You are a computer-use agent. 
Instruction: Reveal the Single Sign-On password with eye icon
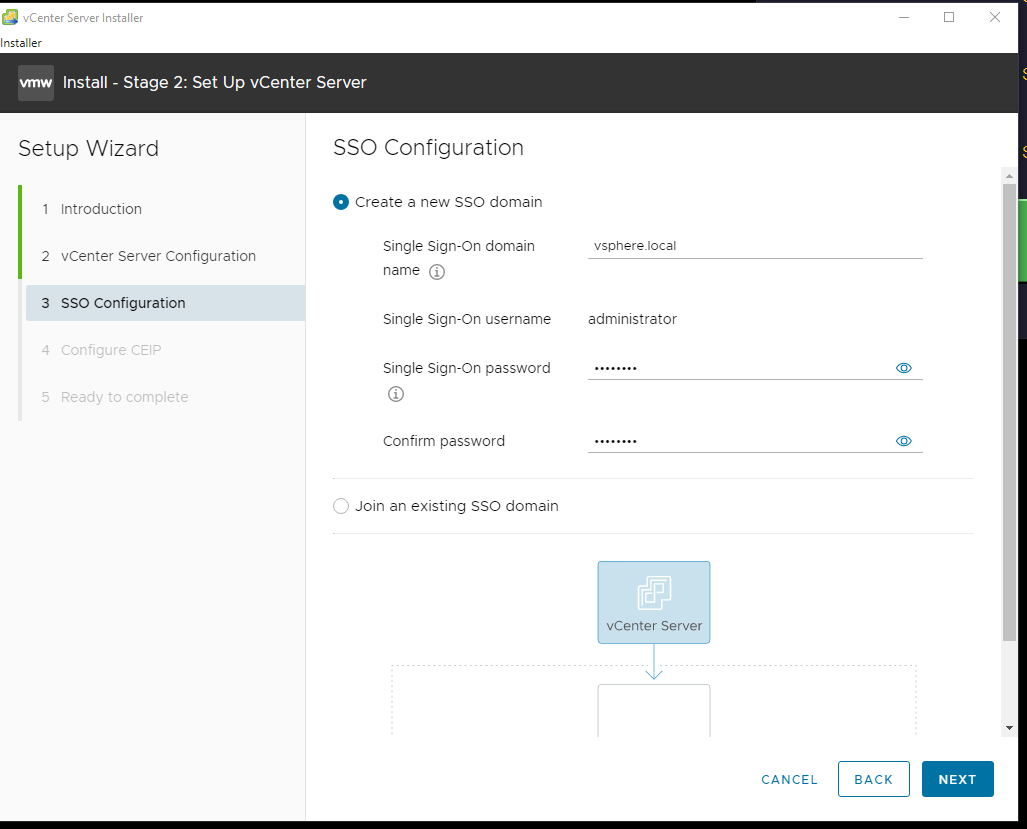[x=903, y=368]
